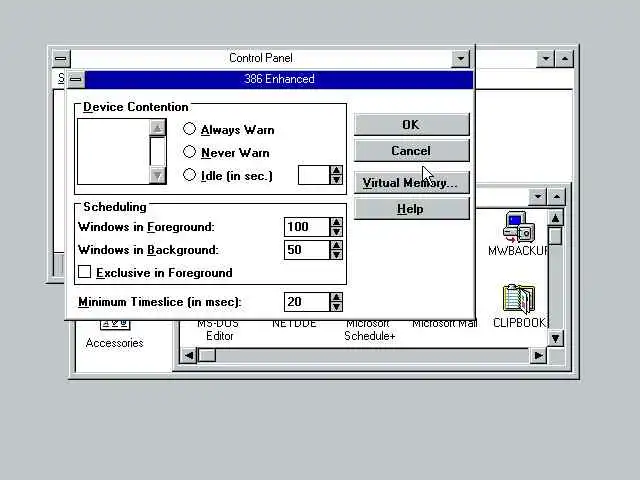The image size is (640, 480).
Task: Decrease the Idle seconds value
Action: point(336,180)
